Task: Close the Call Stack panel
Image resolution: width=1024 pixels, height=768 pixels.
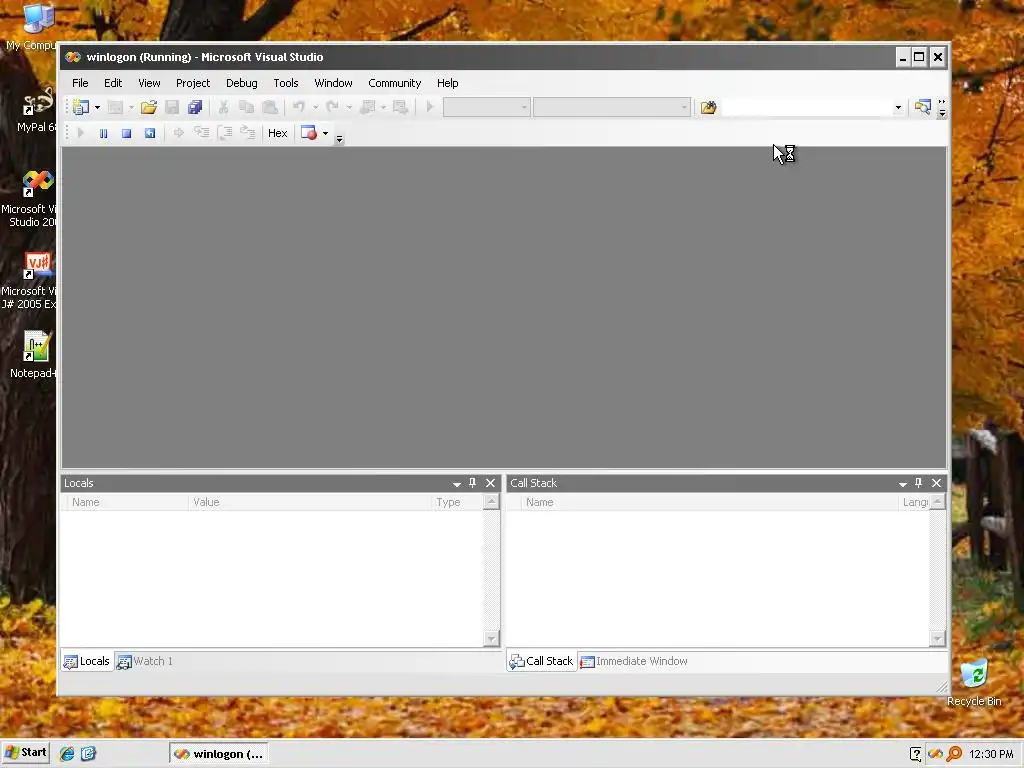Action: pyautogui.click(x=936, y=483)
